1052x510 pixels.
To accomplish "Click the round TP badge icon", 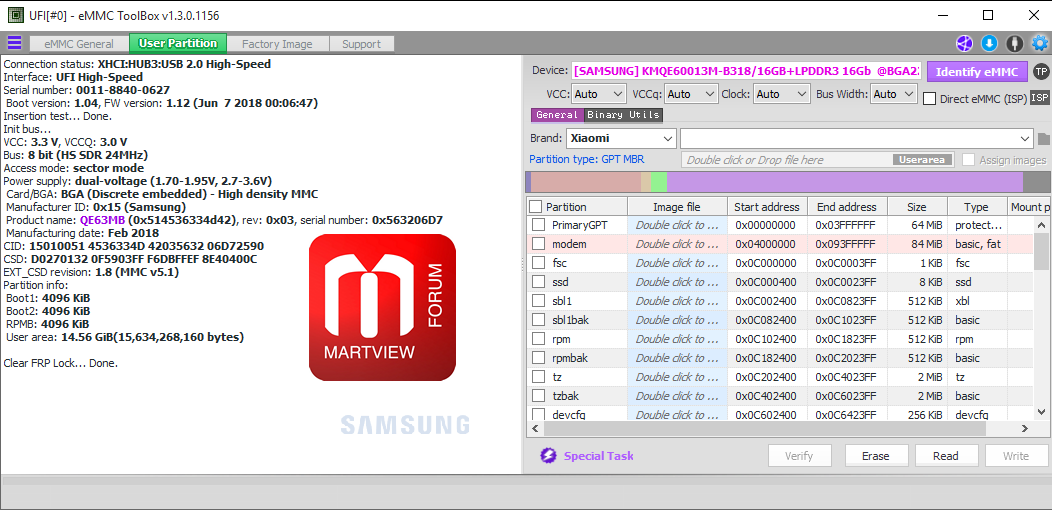I will click(x=1041, y=71).
